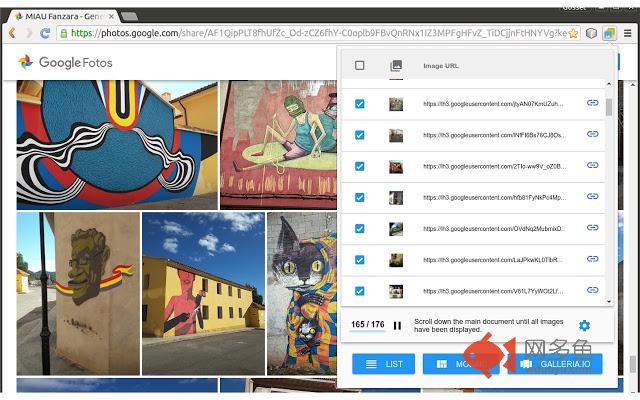
Task: Select the INfFl6Bs76CJ8Os URL text
Action: tap(494, 135)
